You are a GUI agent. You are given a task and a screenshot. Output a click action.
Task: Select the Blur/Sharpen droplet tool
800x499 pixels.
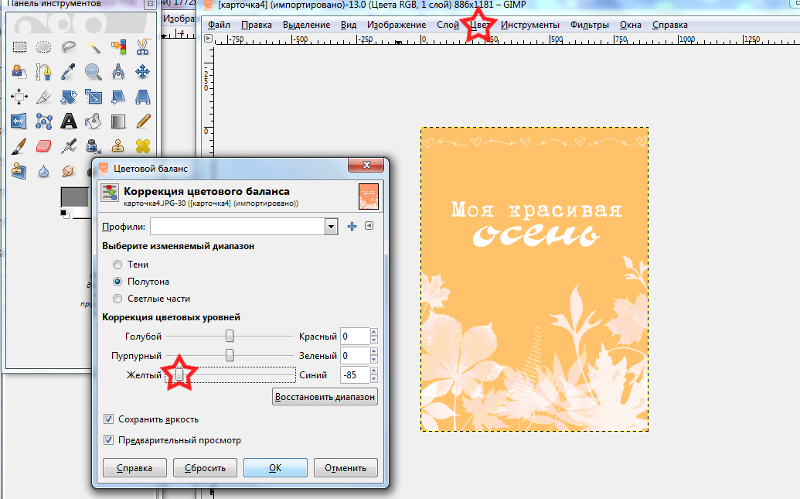[44, 170]
